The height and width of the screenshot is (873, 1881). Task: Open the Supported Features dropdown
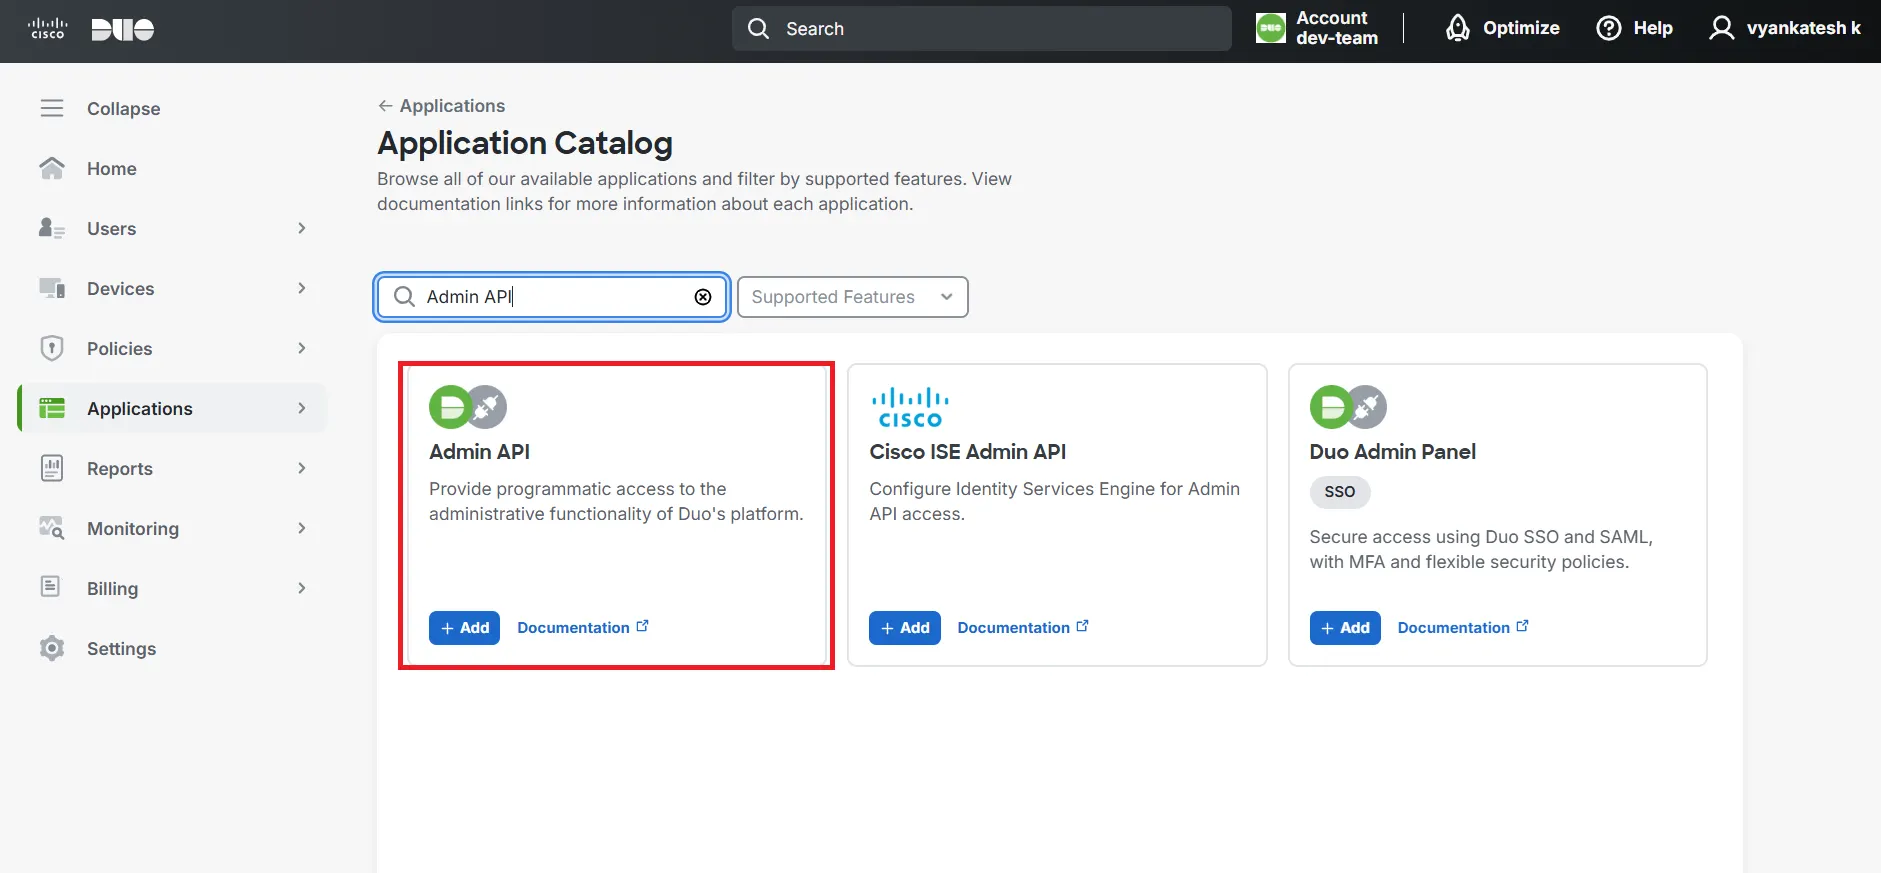pyautogui.click(x=853, y=297)
